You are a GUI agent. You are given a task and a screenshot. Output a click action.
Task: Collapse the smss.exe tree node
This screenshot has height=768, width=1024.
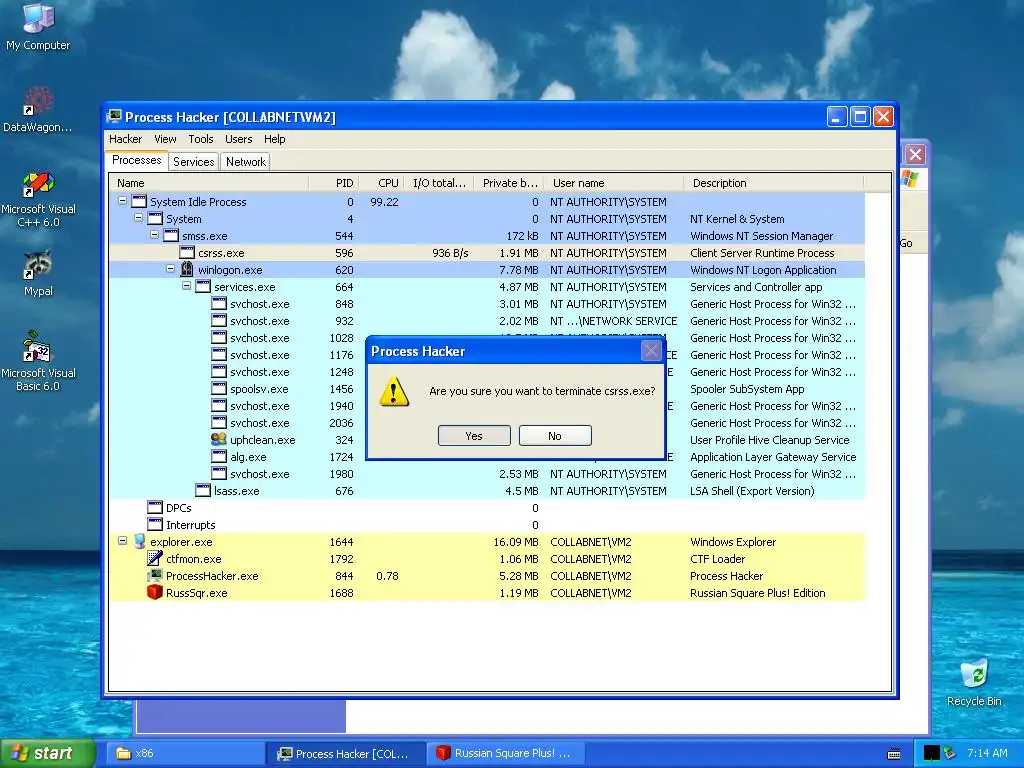click(x=154, y=235)
